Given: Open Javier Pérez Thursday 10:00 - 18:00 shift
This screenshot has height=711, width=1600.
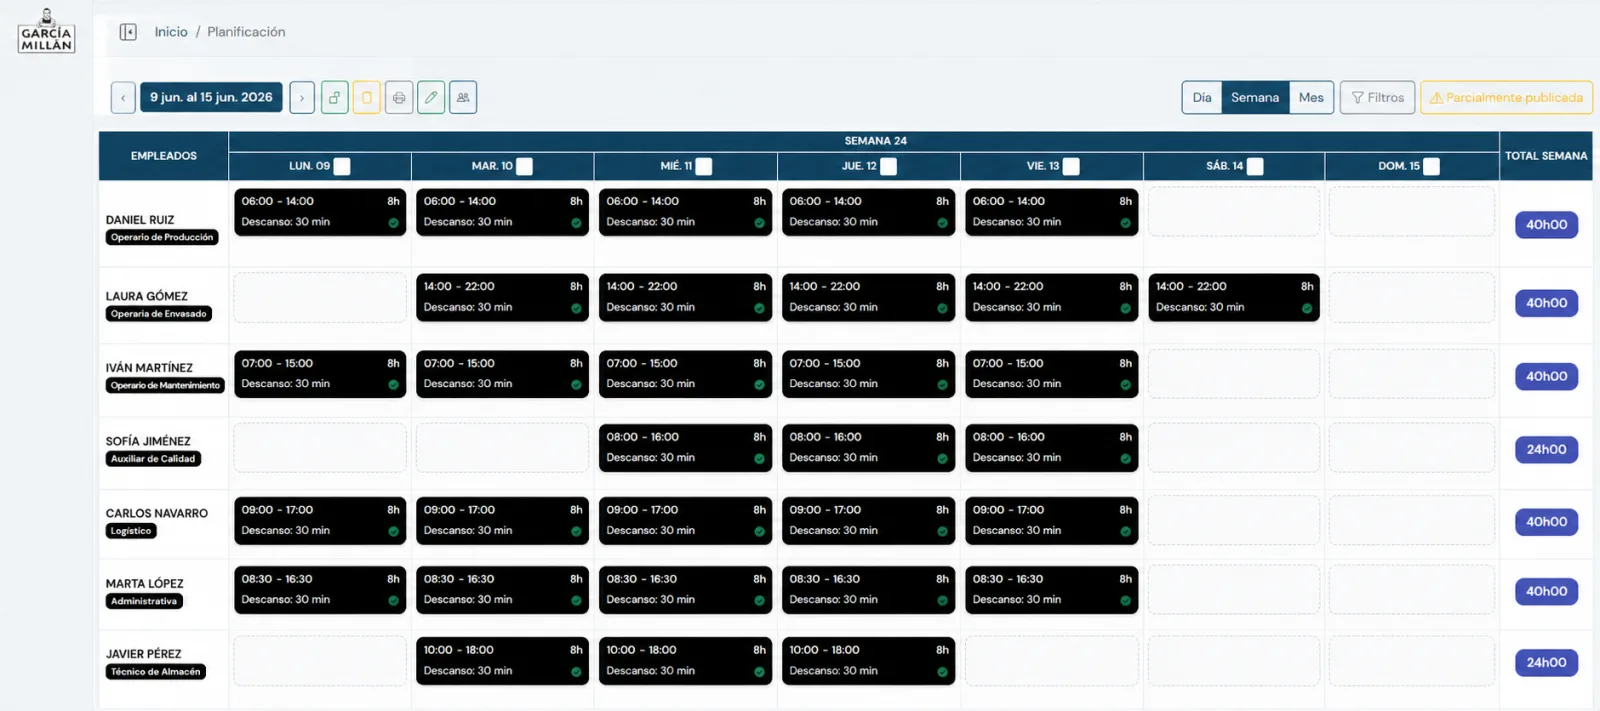Looking at the screenshot, I should pyautogui.click(x=868, y=661).
